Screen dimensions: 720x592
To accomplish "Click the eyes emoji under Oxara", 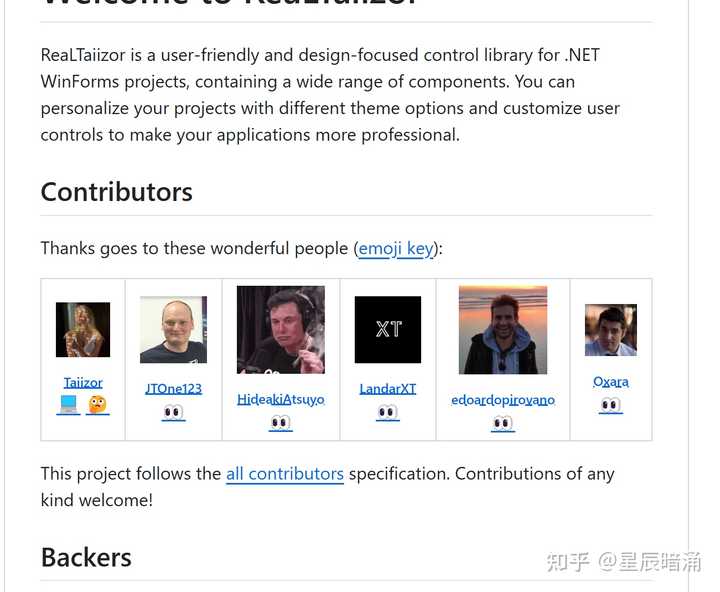I will [611, 405].
